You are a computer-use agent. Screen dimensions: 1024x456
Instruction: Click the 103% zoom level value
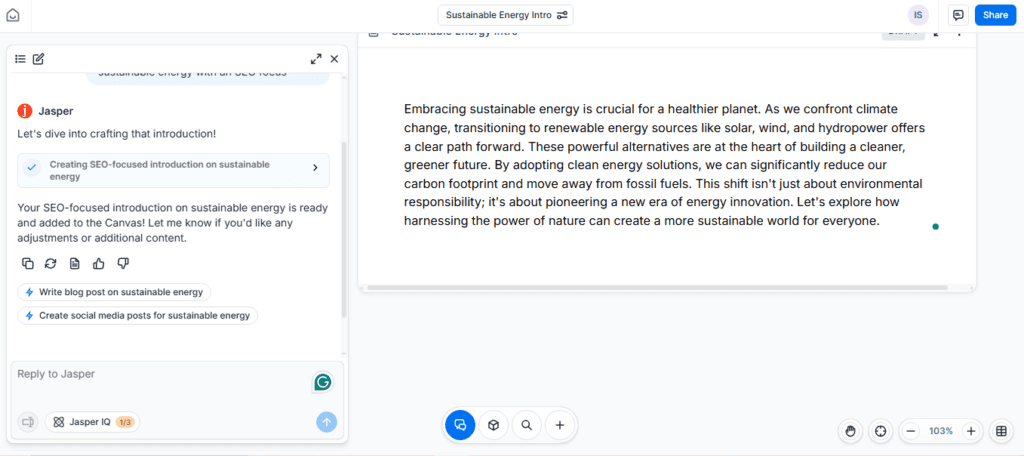[941, 431]
